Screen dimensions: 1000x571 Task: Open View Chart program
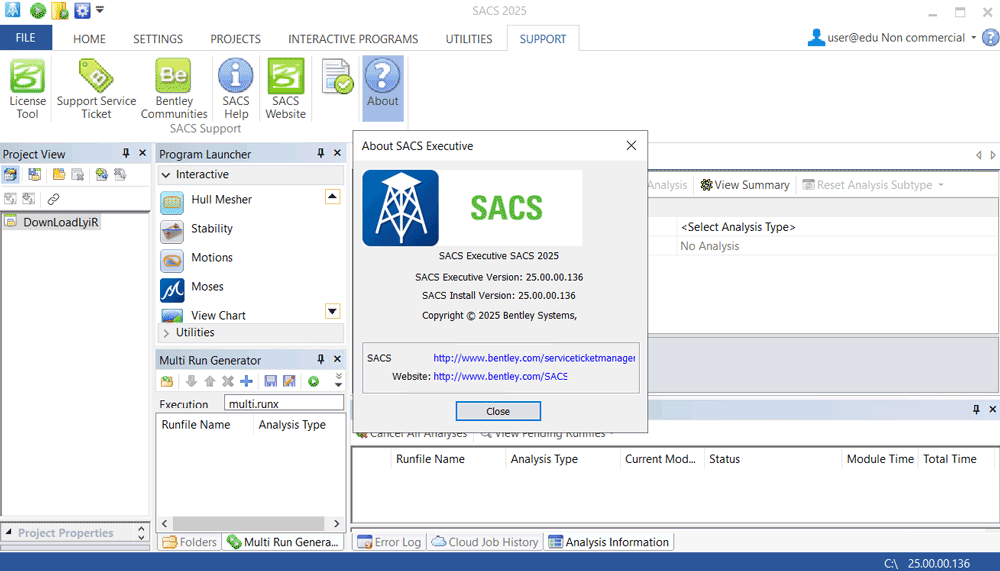click(218, 315)
